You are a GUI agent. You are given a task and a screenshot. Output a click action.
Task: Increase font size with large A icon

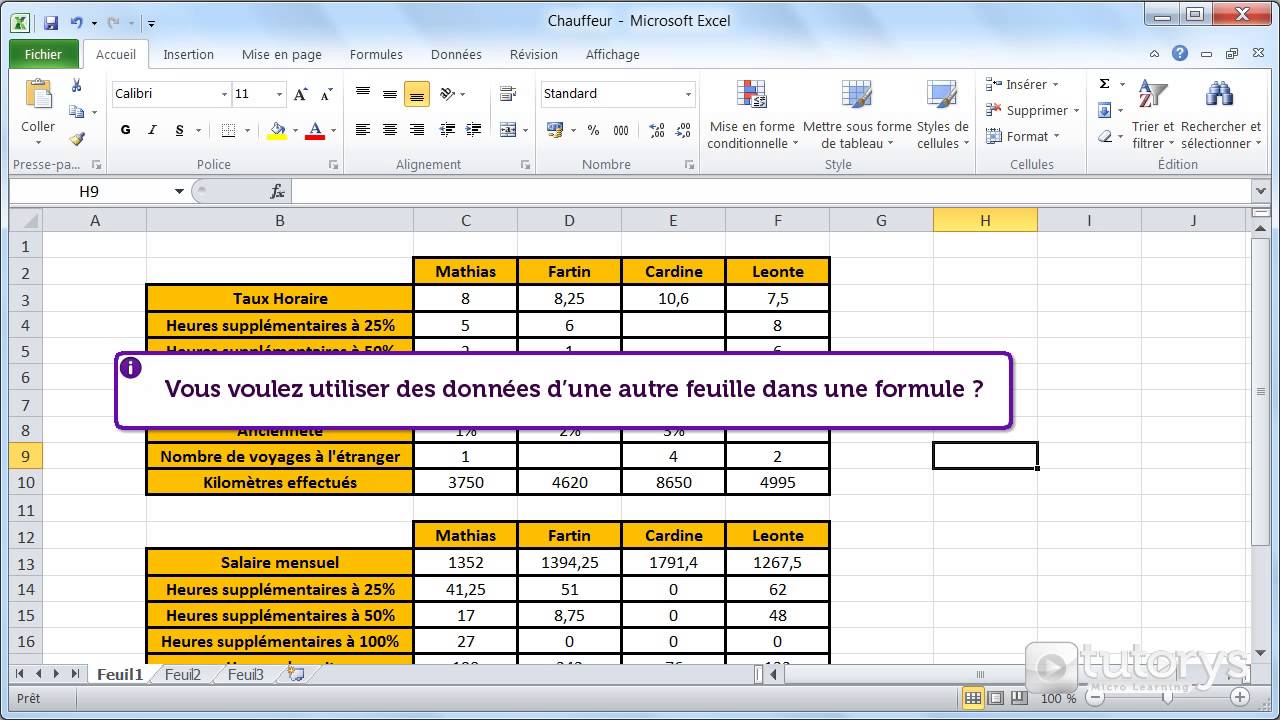click(300, 94)
